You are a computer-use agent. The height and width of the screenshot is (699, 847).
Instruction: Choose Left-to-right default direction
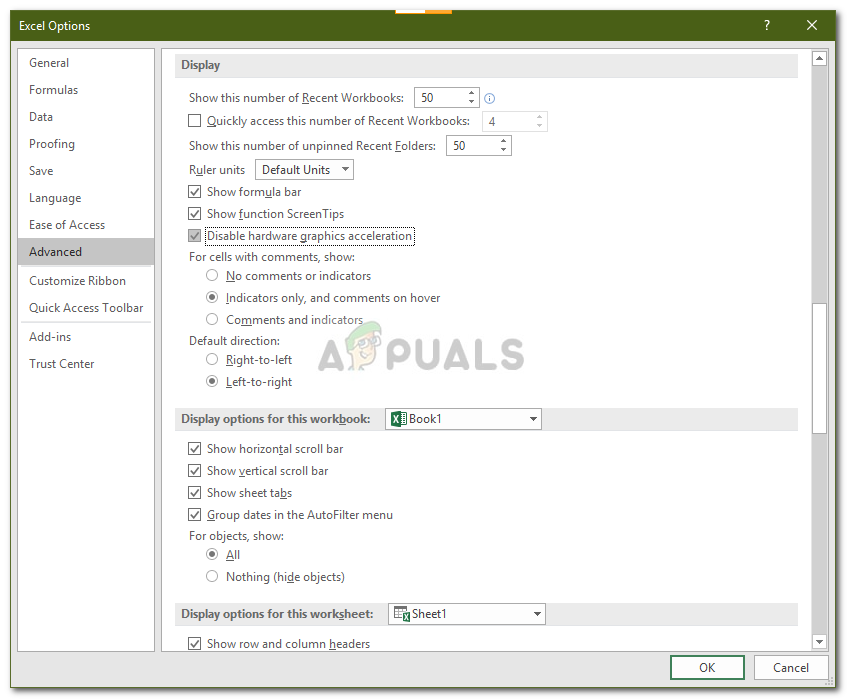[212, 382]
